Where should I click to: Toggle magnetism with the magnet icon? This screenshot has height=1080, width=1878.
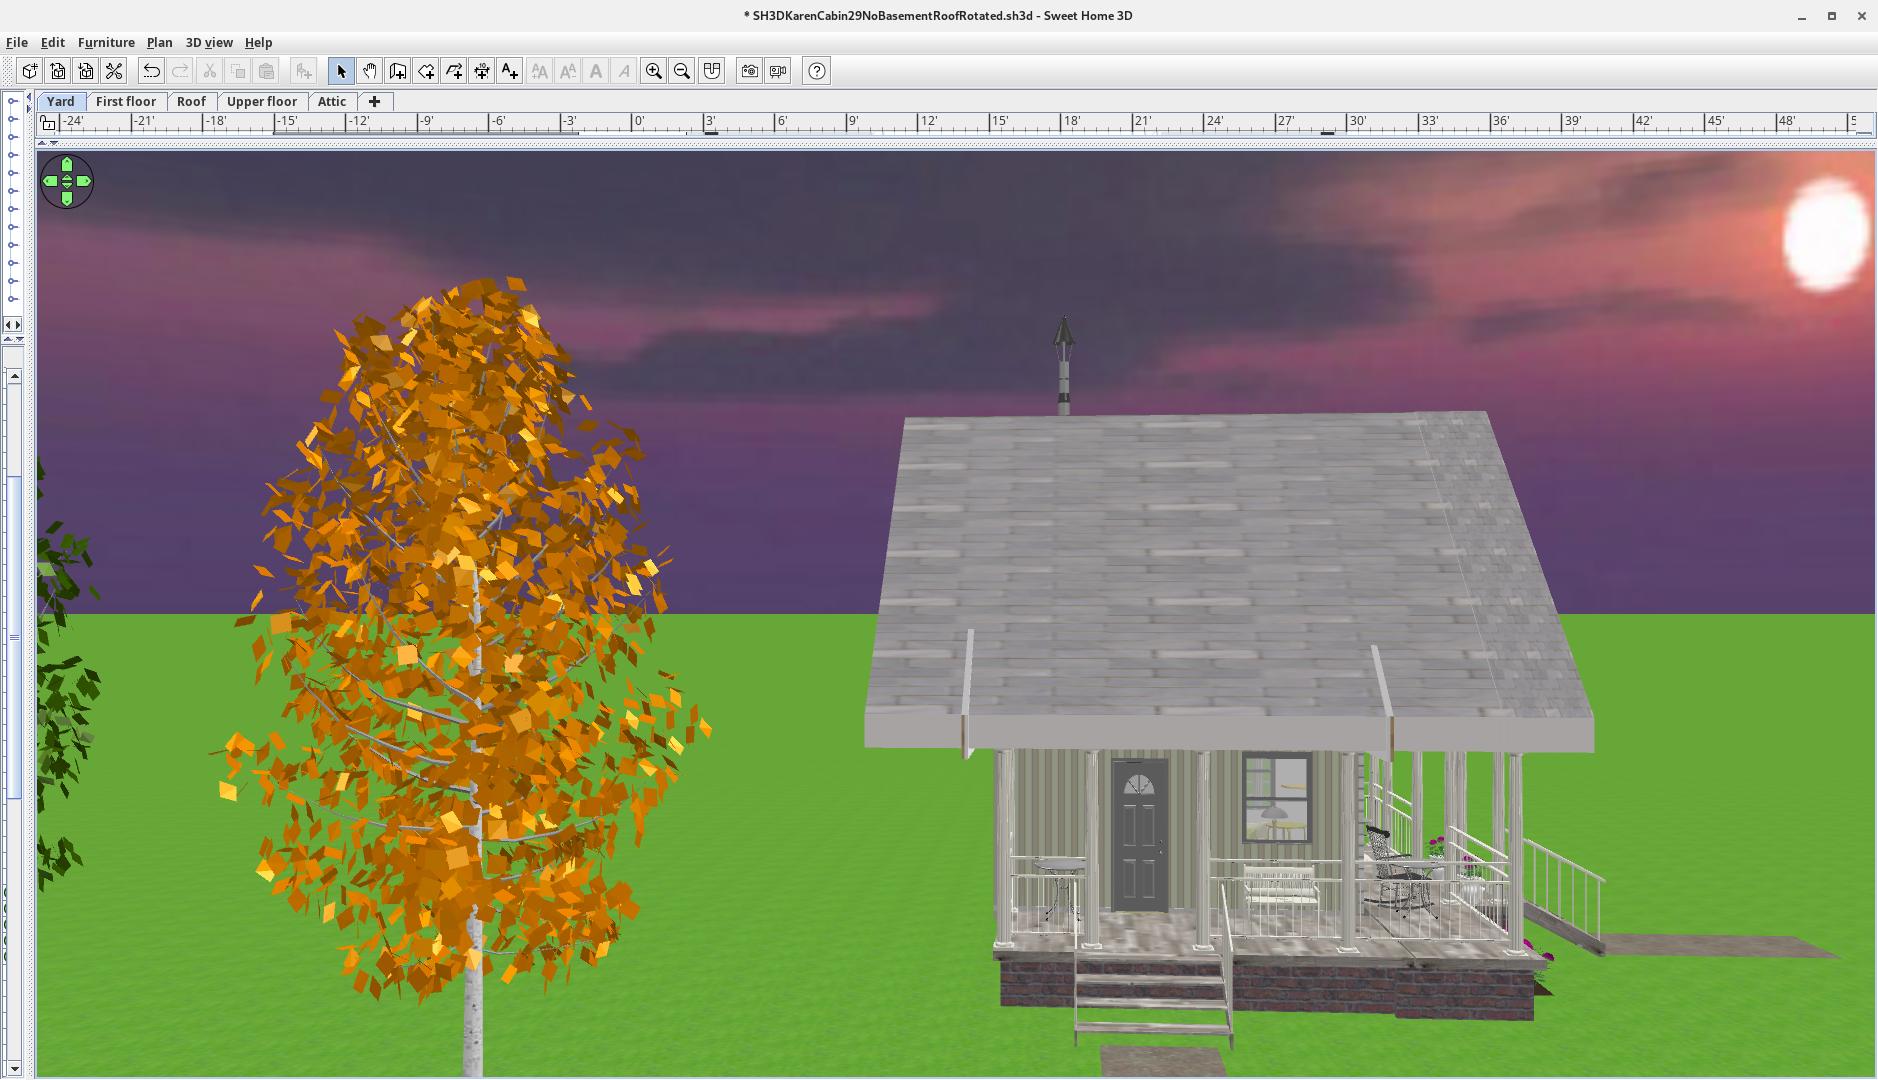[x=712, y=71]
